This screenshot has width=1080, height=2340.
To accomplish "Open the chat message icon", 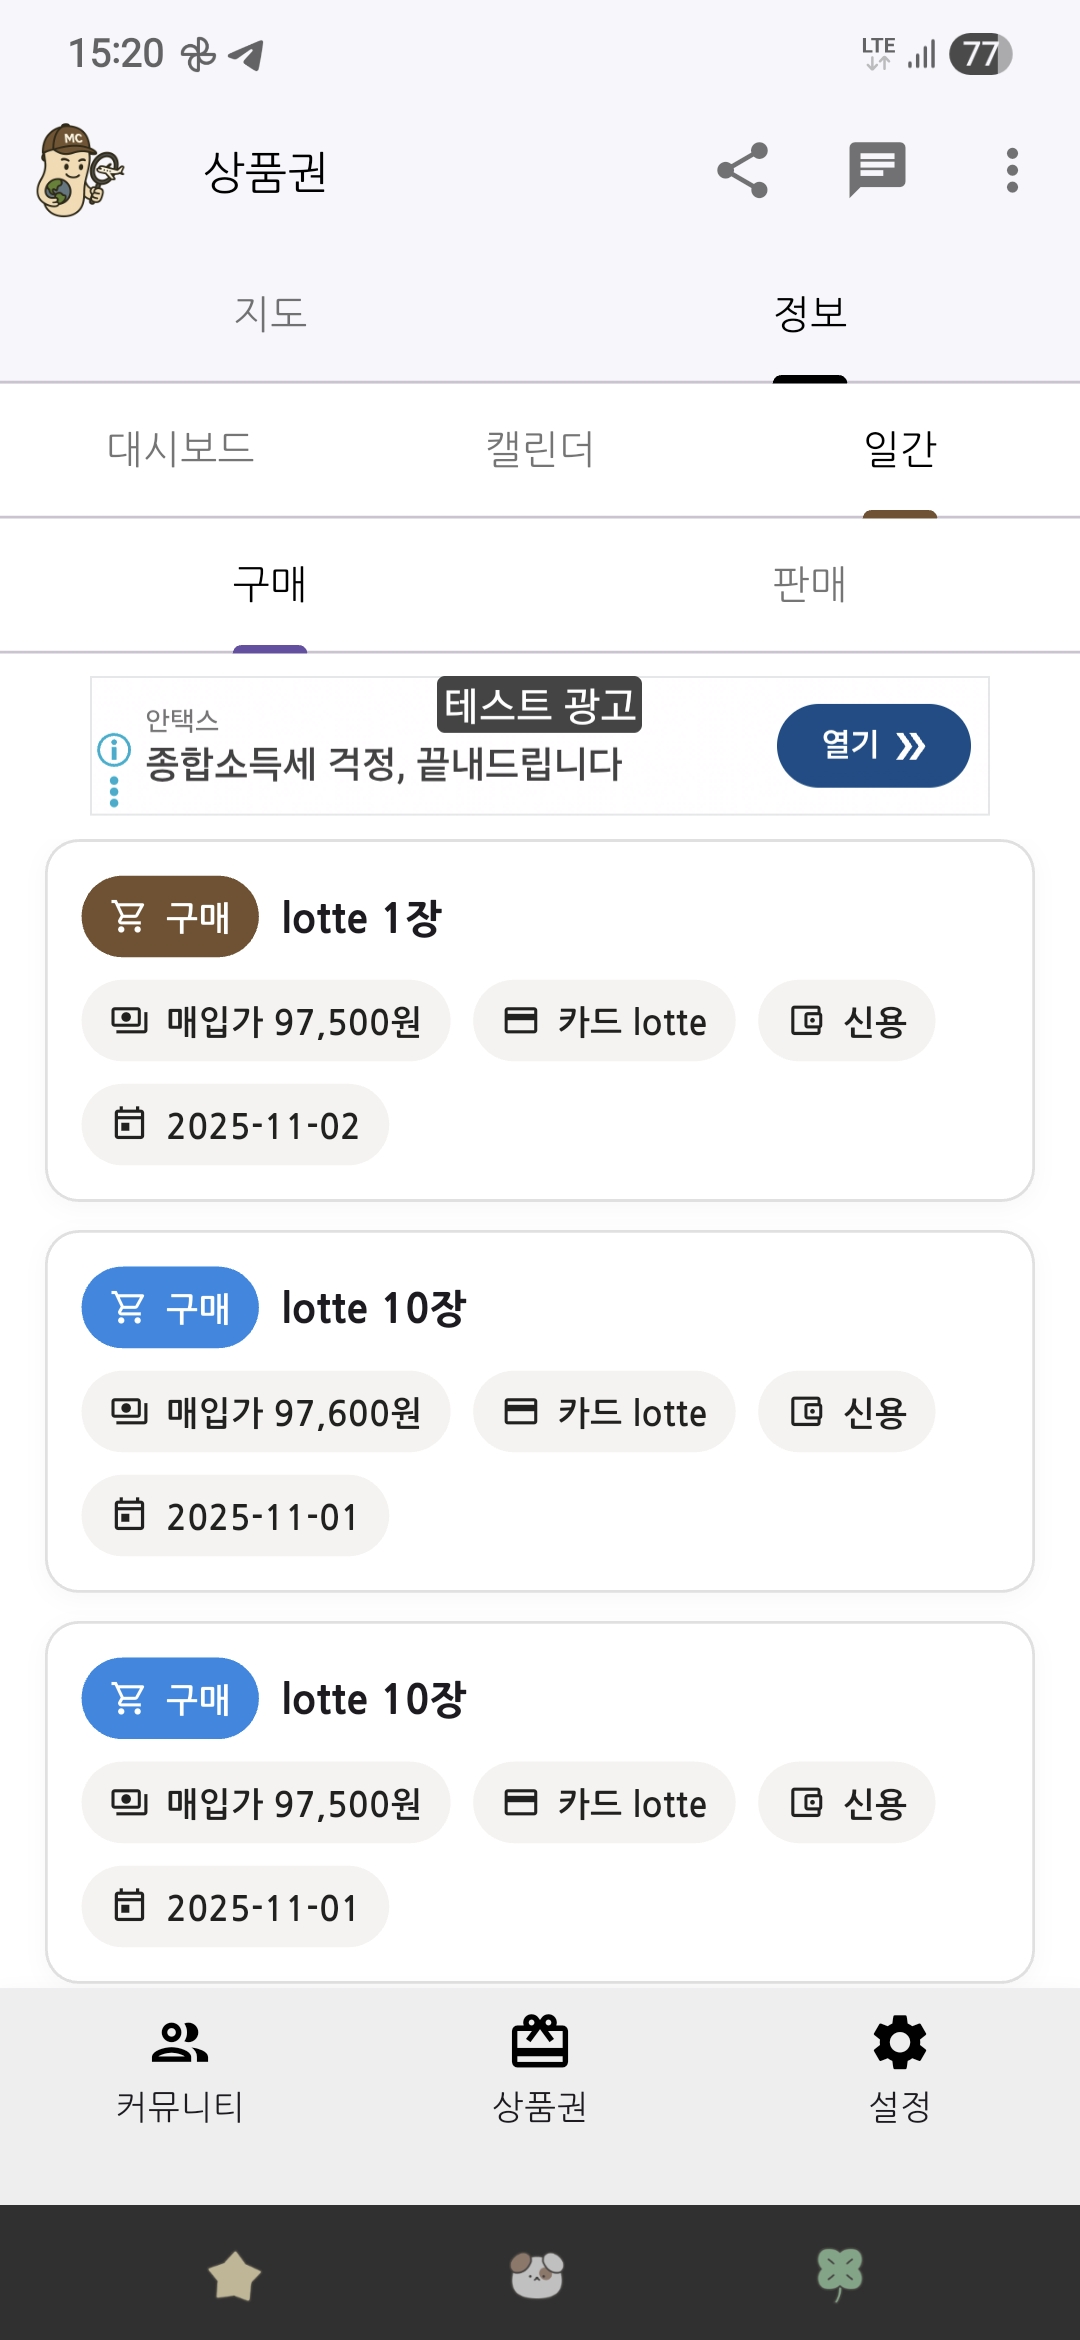I will pyautogui.click(x=877, y=170).
